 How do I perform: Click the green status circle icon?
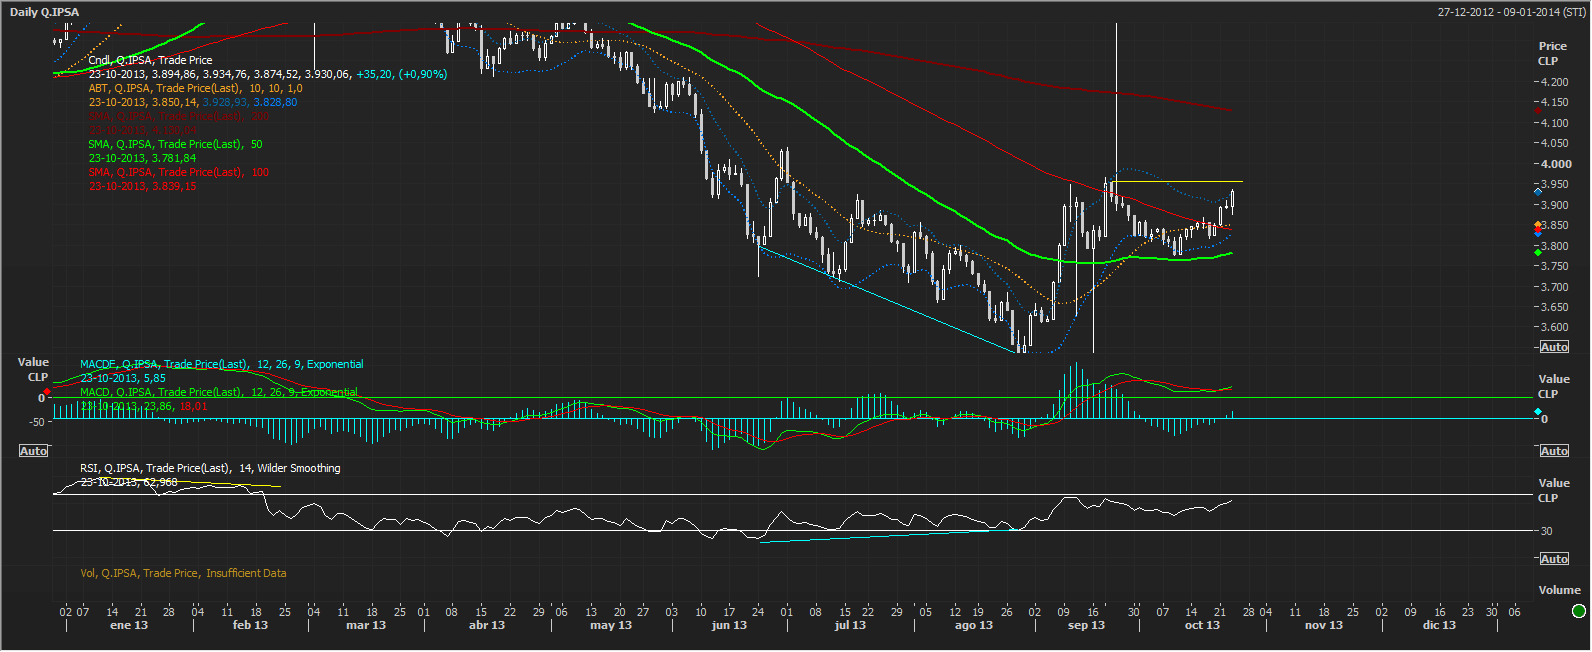tap(1579, 611)
